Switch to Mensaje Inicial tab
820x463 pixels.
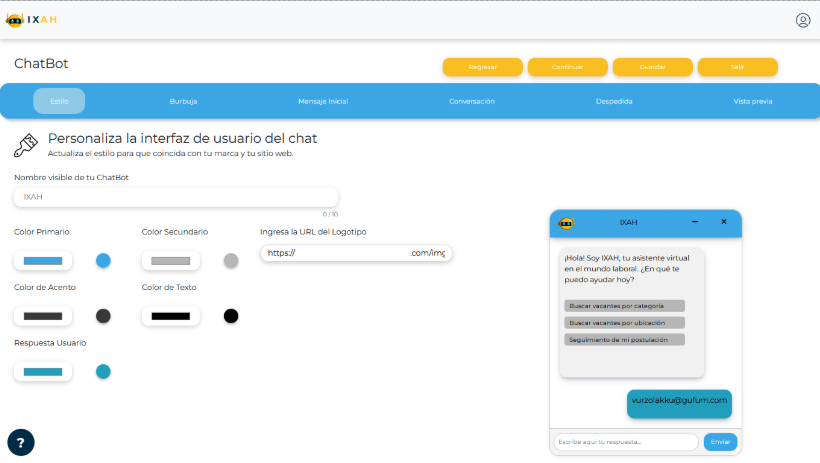(x=323, y=101)
